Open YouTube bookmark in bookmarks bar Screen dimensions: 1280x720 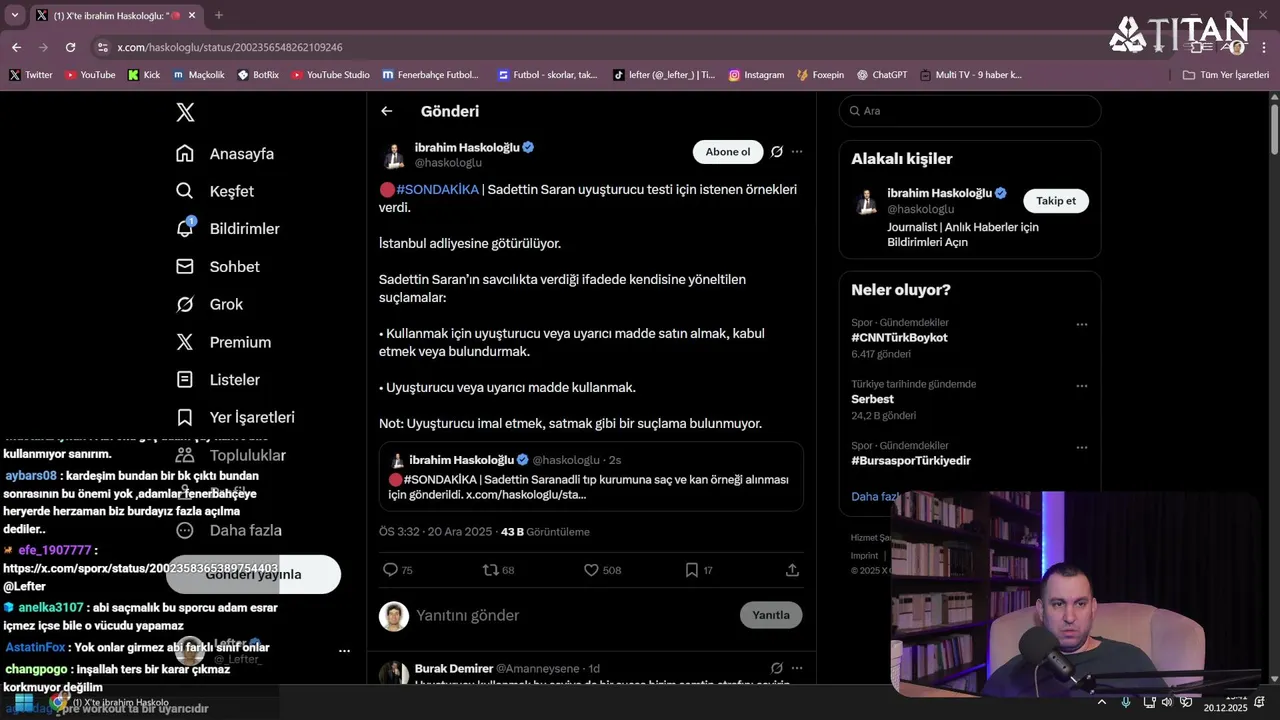[90, 75]
